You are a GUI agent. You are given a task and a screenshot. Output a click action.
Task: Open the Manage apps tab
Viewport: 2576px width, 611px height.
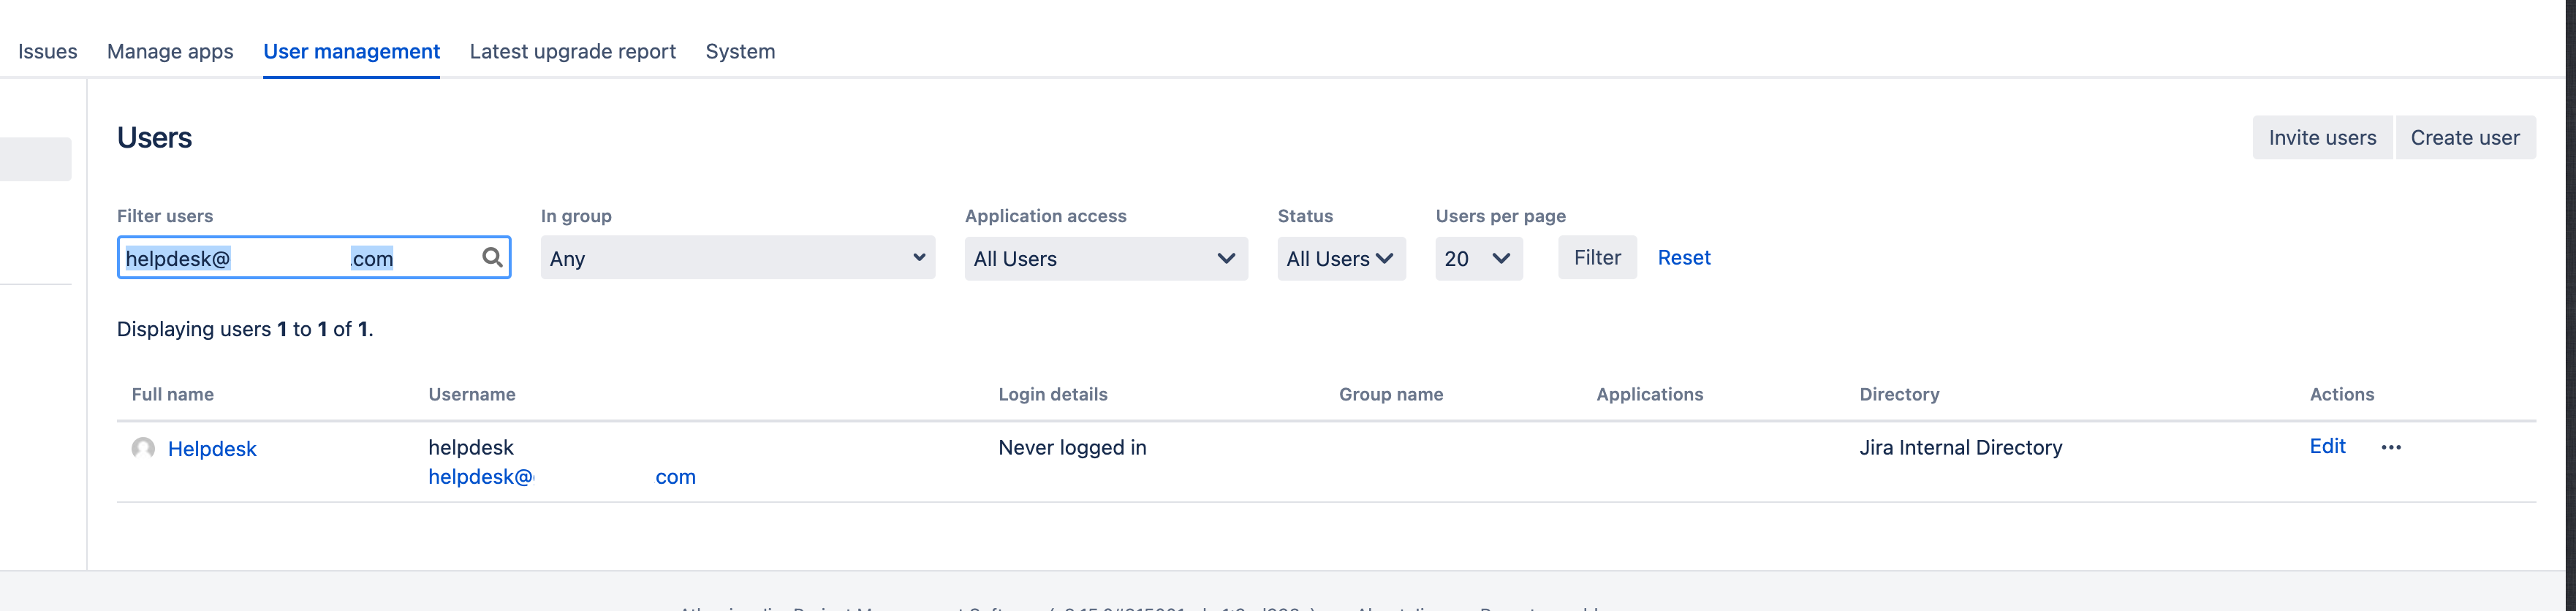click(170, 51)
